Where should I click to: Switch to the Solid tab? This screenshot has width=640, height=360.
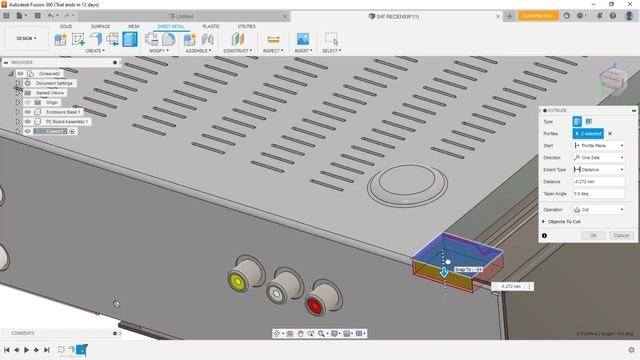point(66,26)
